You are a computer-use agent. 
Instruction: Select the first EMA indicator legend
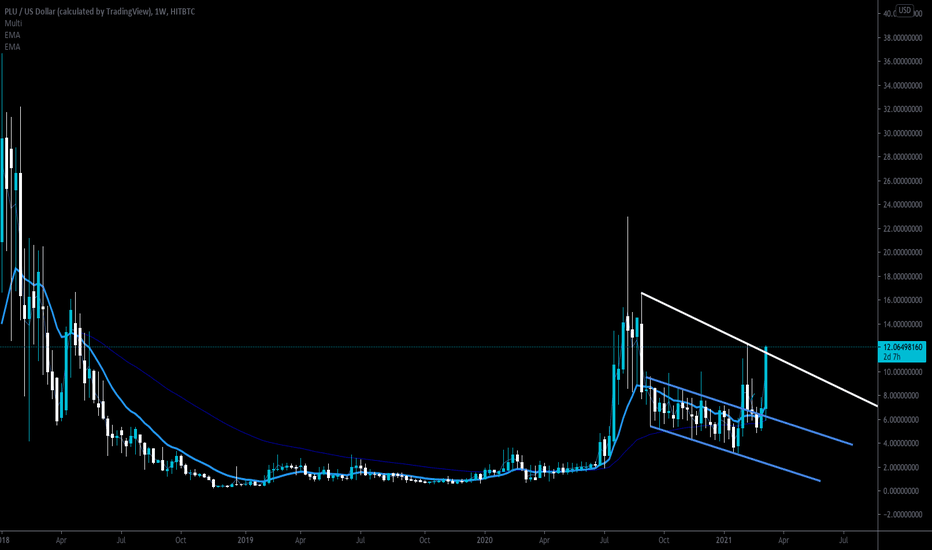click(x=12, y=35)
